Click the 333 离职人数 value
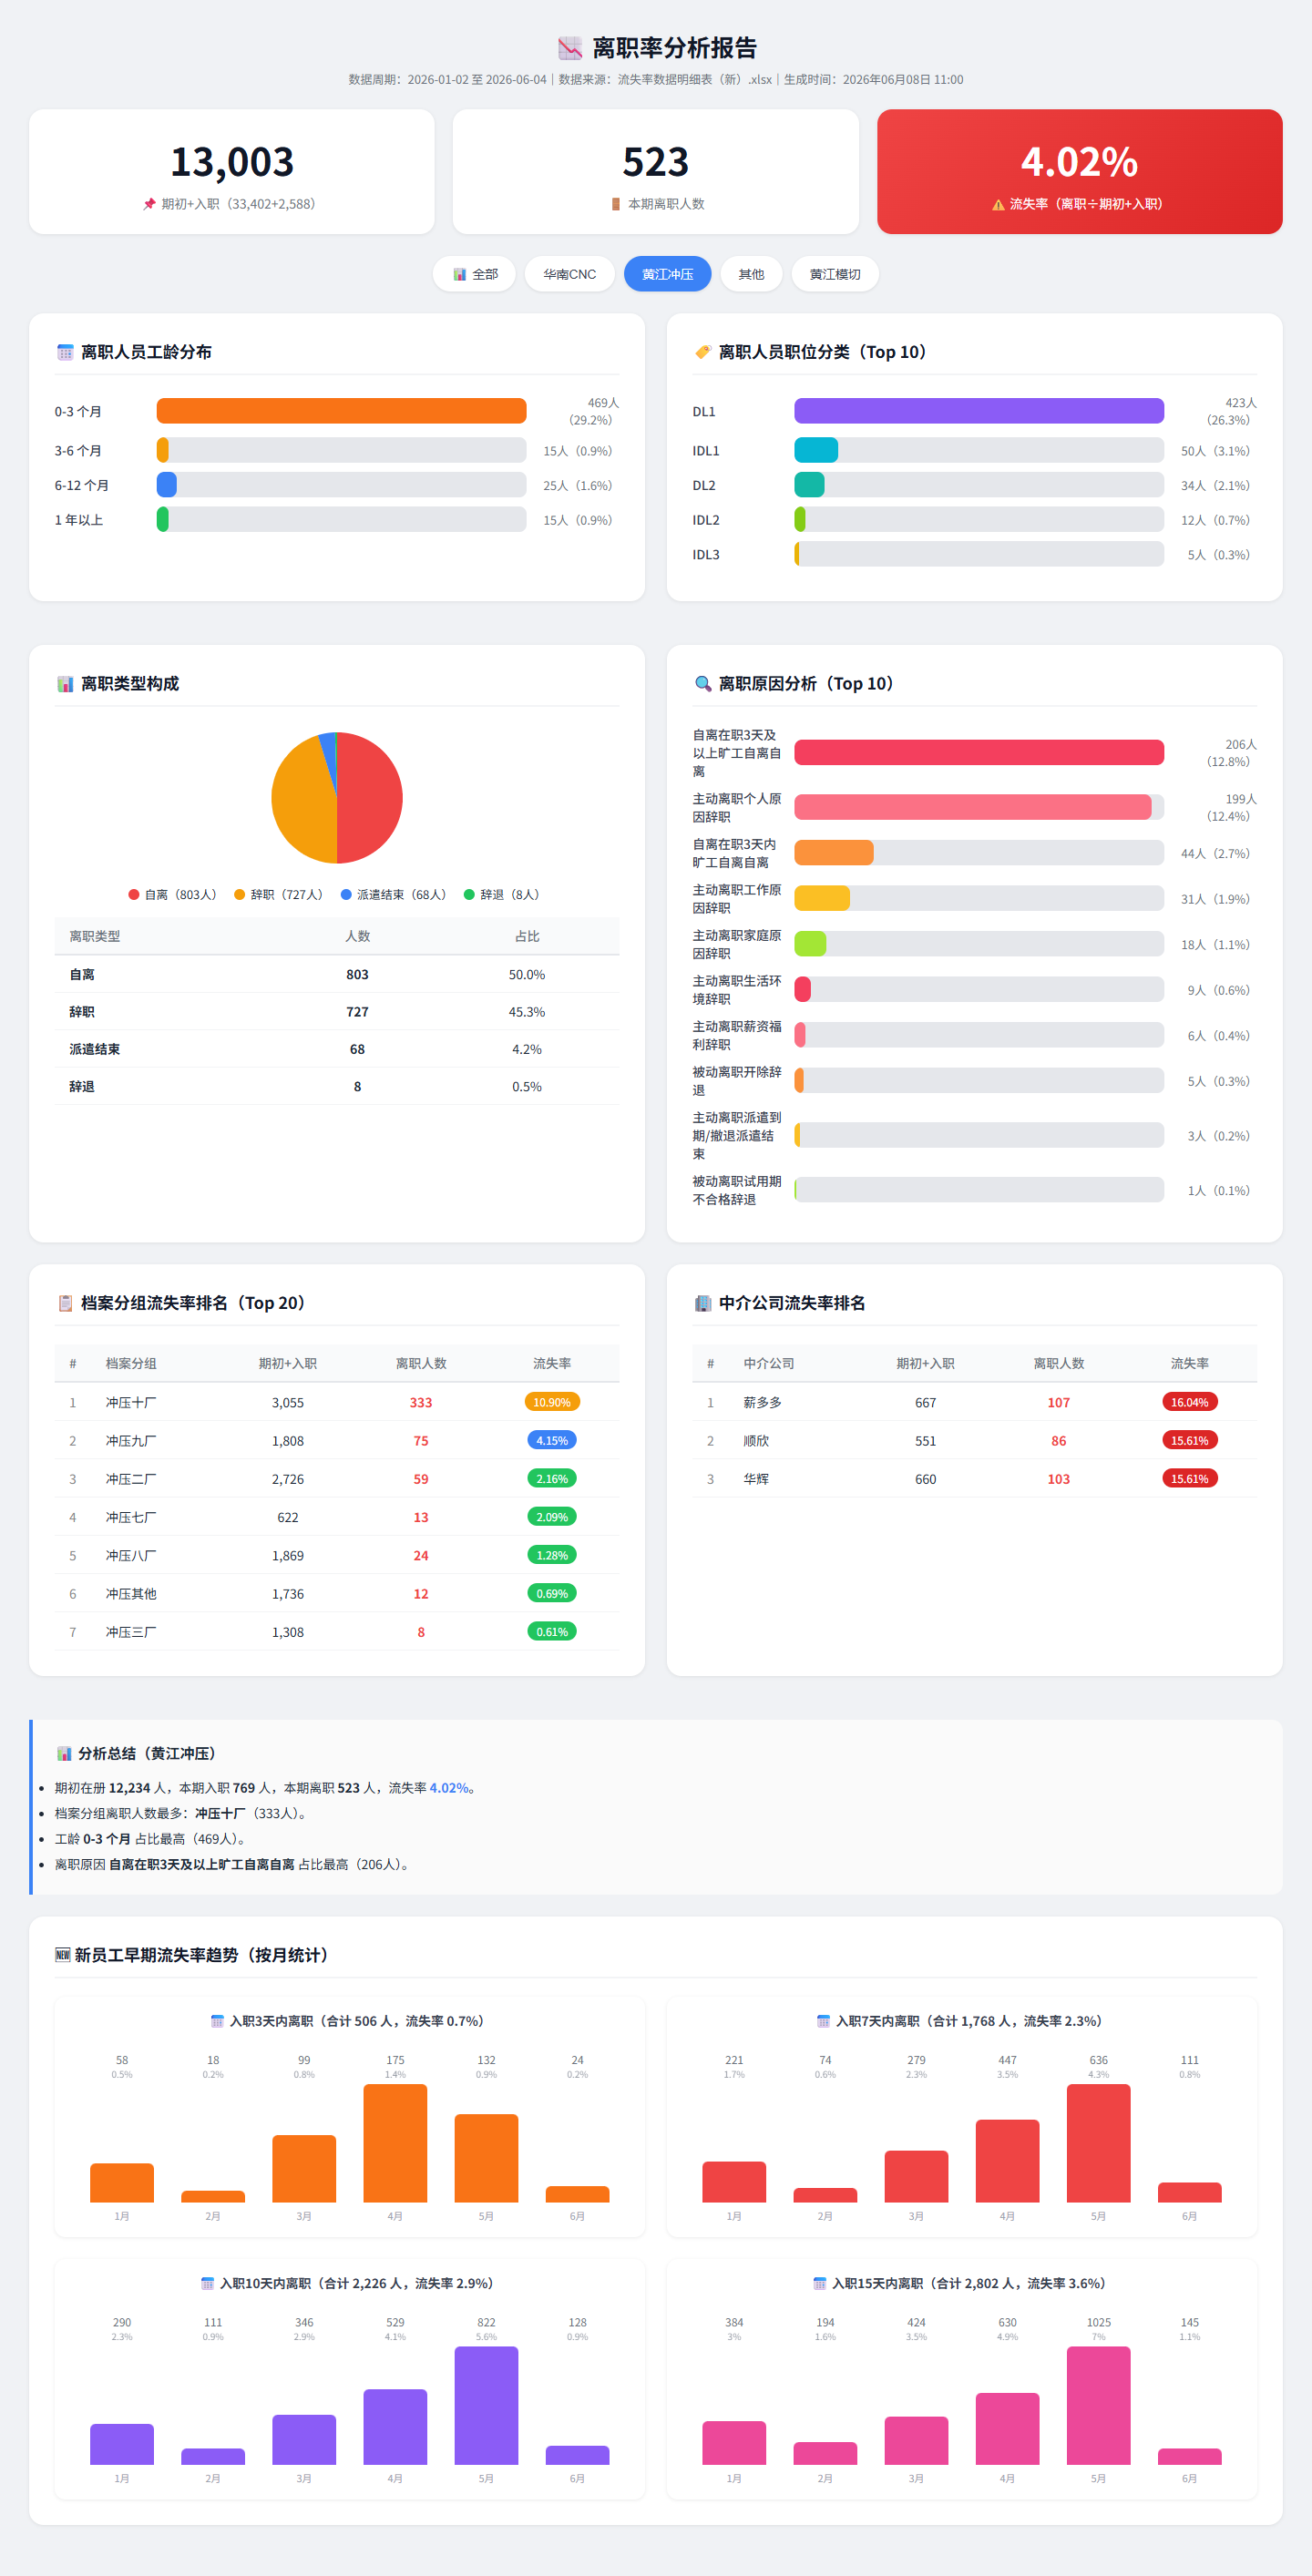1312x2576 pixels. pyautogui.click(x=421, y=1403)
